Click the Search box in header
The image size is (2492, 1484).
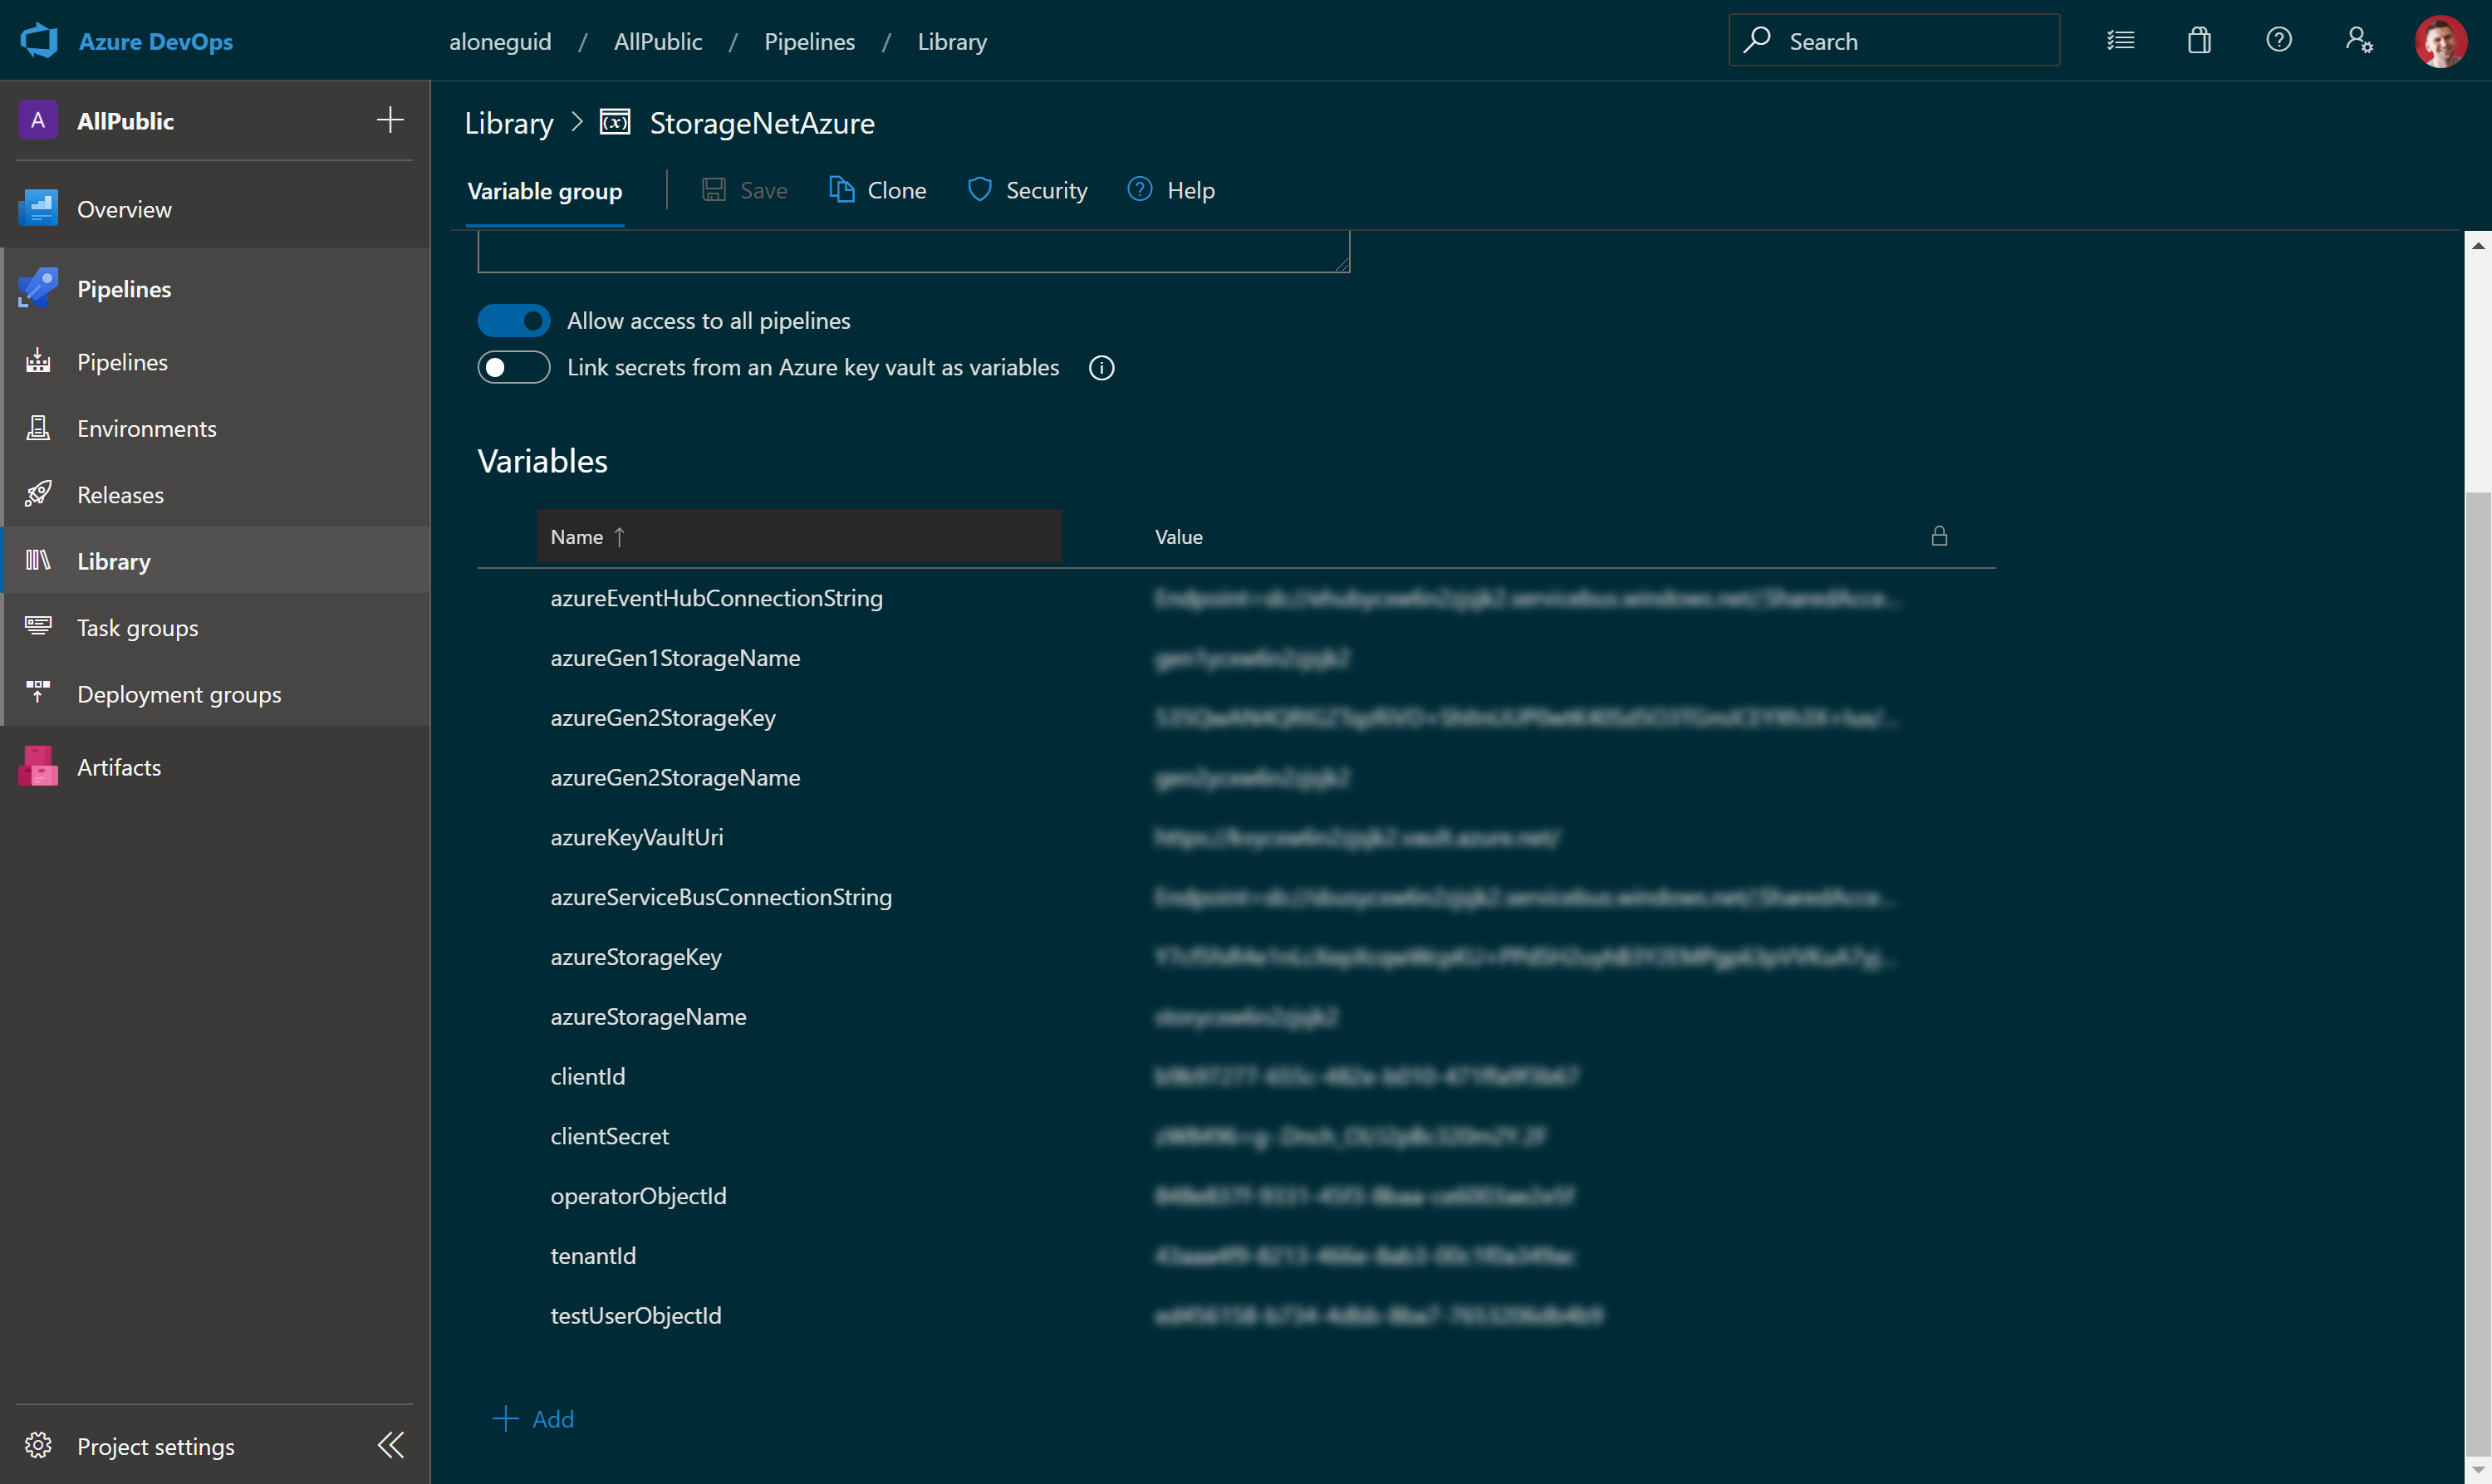coord(1894,41)
